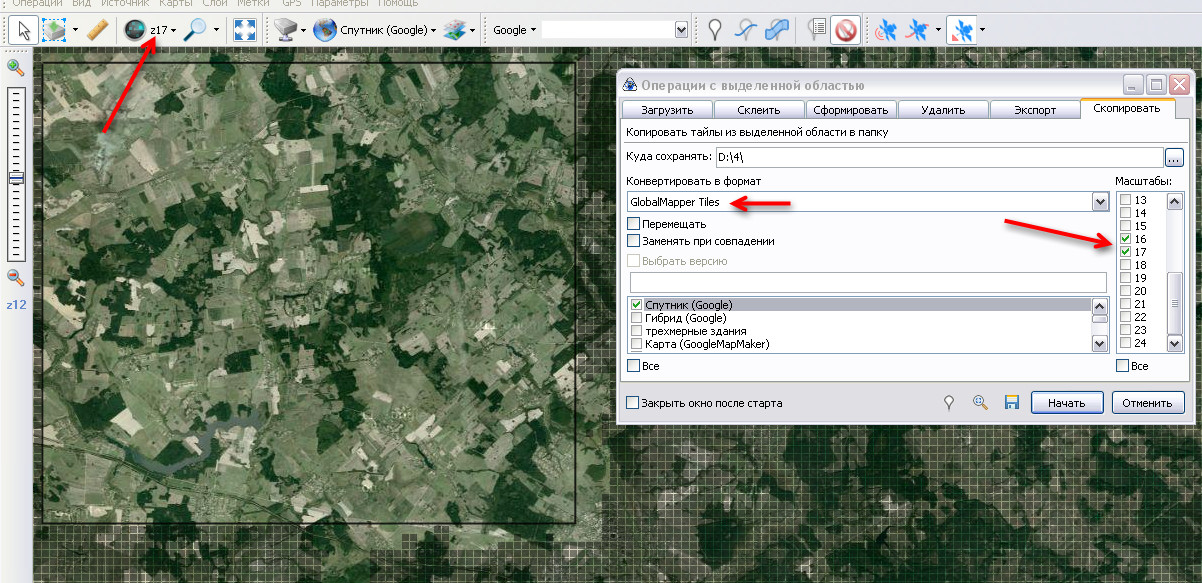The width and height of the screenshot is (1202, 583).
Task: Enable the Перемещать checkbox
Action: [x=633, y=224]
